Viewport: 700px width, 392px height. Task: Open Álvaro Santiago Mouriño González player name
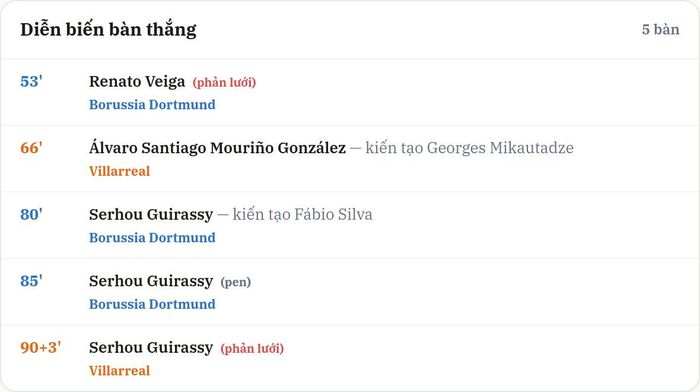point(217,148)
